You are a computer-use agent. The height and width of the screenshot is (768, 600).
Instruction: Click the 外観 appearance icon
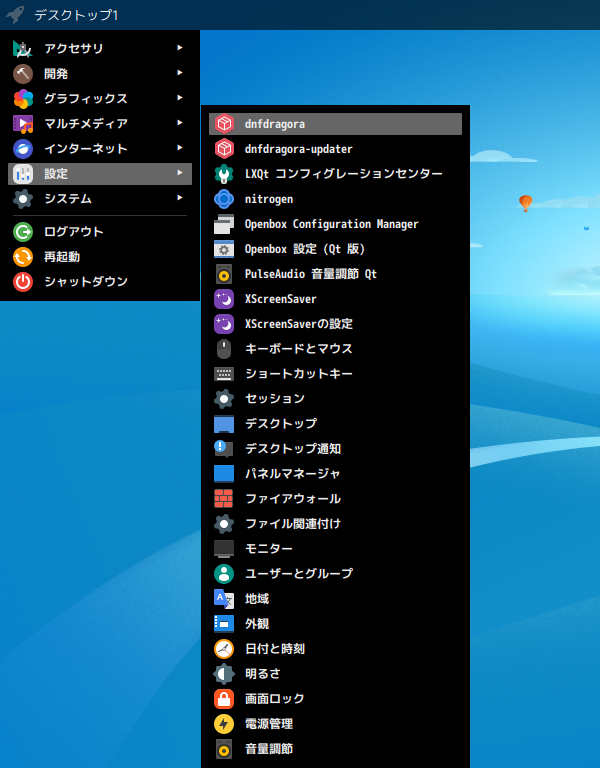pos(224,624)
